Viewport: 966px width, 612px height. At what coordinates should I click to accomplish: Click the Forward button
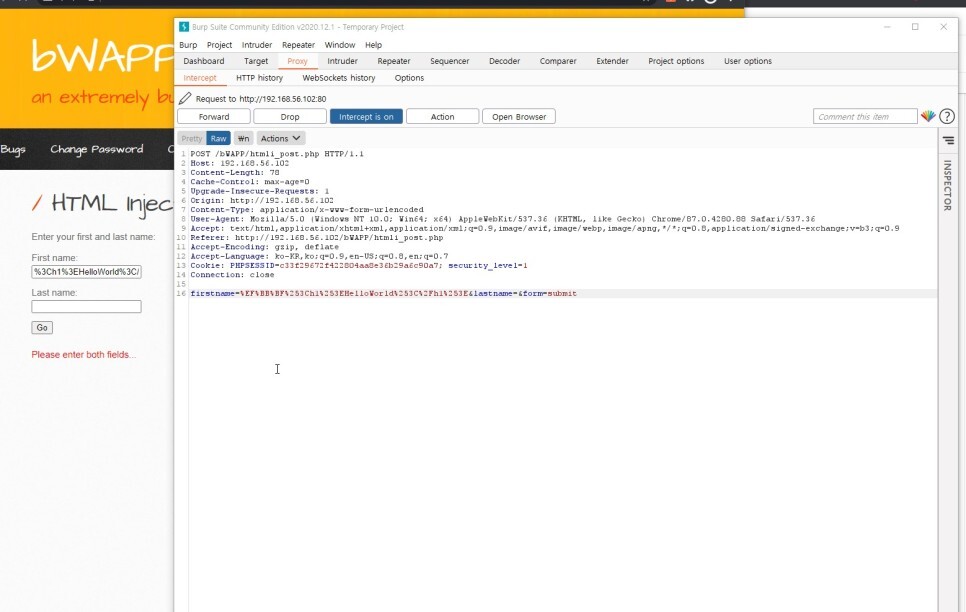tap(214, 116)
